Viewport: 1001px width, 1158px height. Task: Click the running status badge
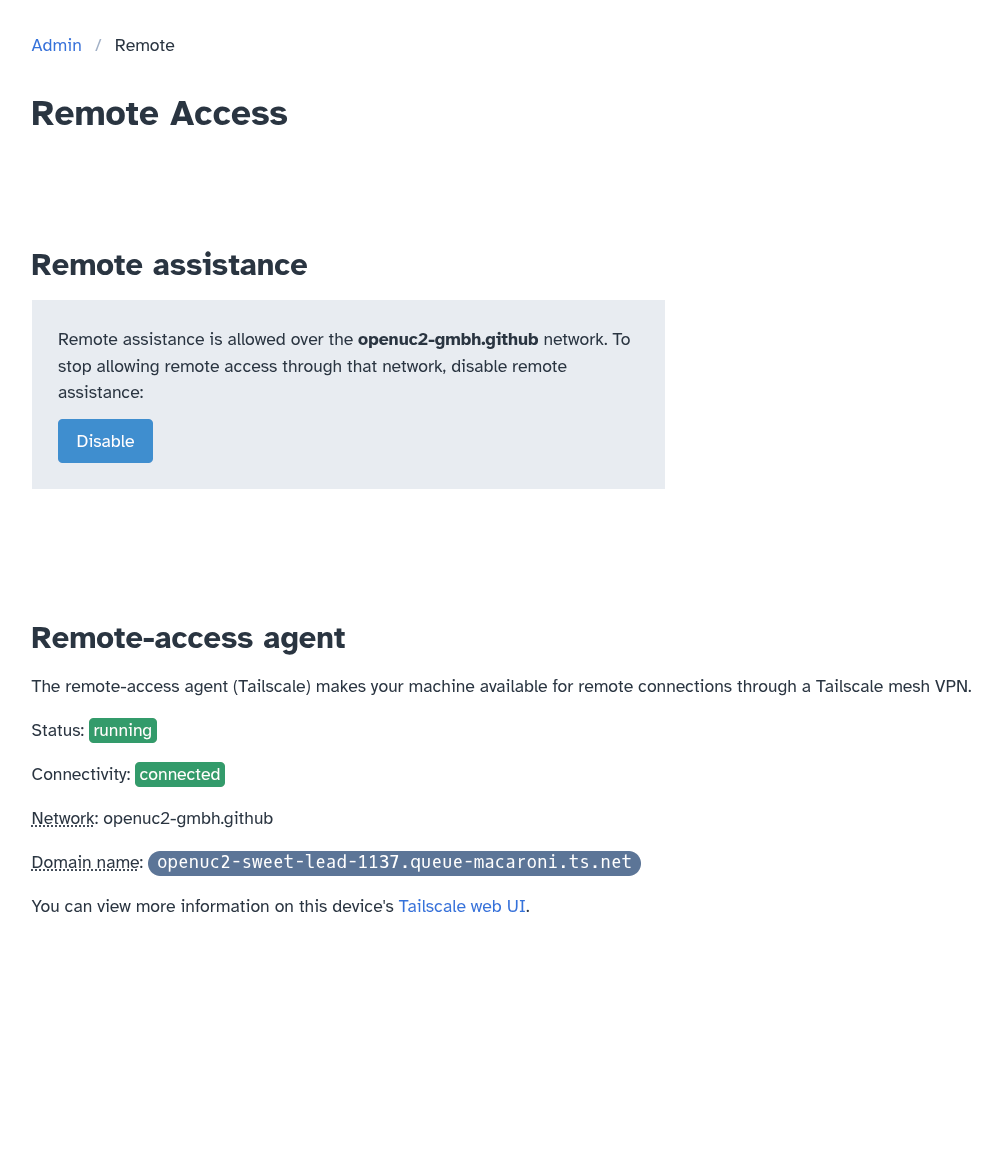pyautogui.click(x=122, y=730)
